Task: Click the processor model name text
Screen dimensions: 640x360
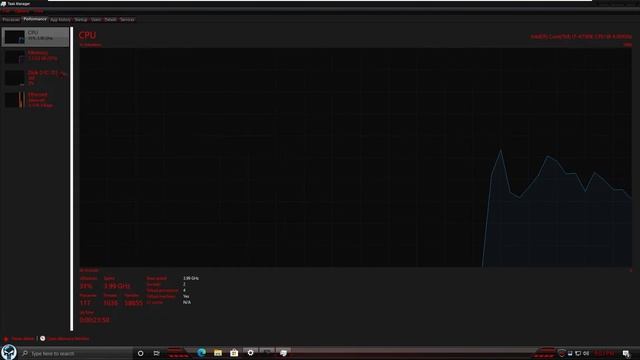Action: tap(581, 36)
